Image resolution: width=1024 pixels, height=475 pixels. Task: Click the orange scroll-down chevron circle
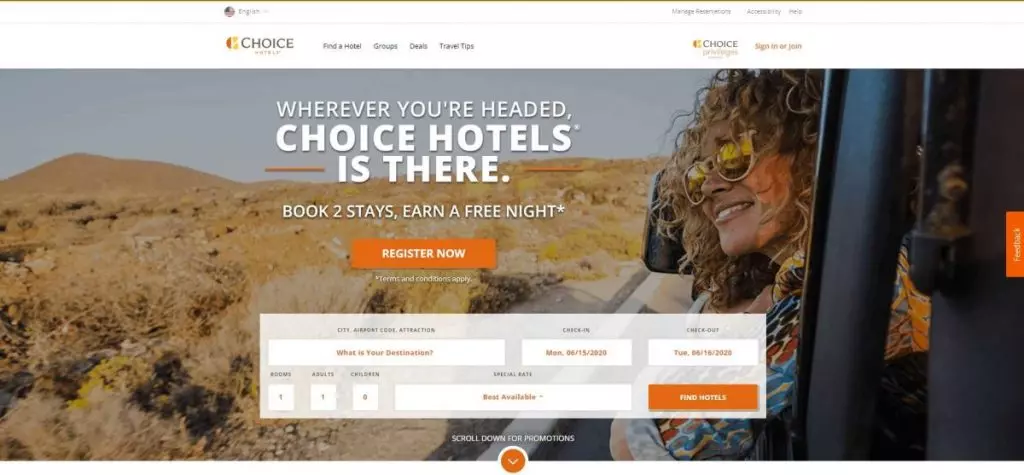coord(513,461)
